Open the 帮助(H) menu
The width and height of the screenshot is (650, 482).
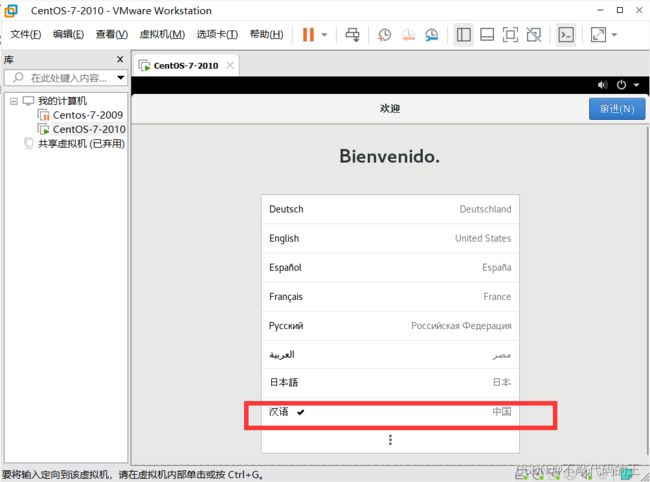[x=267, y=34]
